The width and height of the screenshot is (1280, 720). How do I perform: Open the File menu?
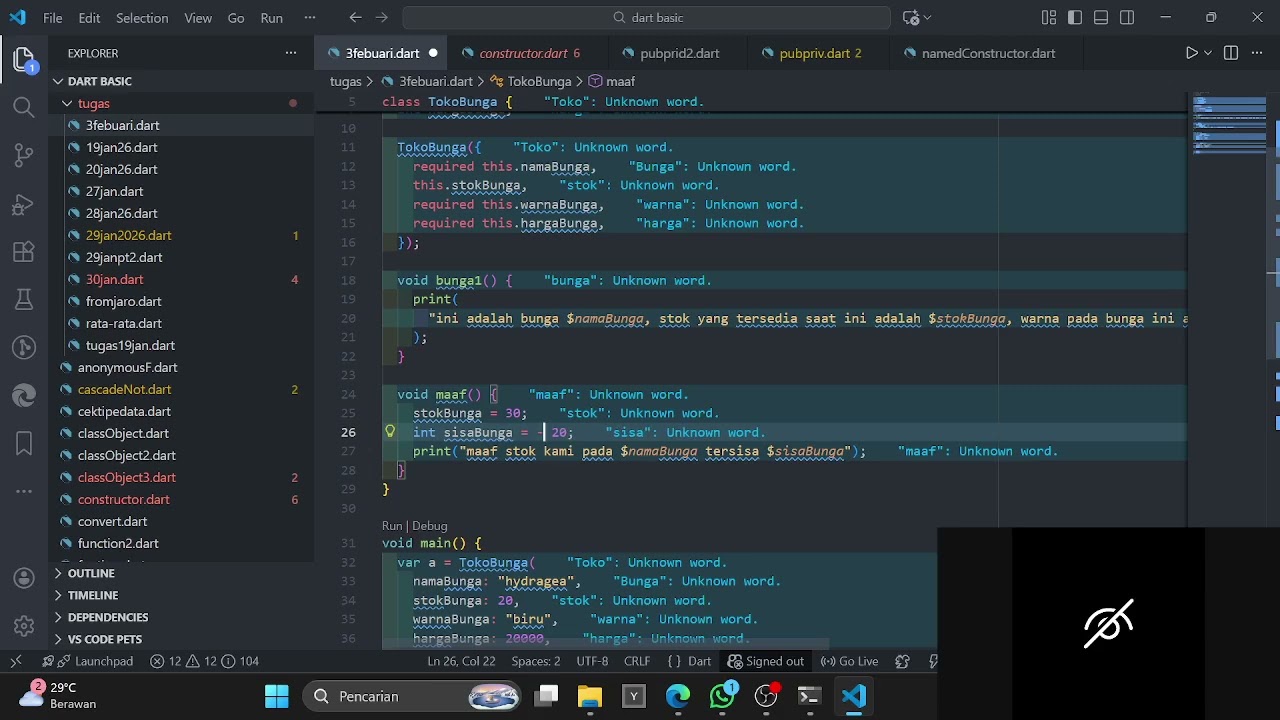[53, 18]
